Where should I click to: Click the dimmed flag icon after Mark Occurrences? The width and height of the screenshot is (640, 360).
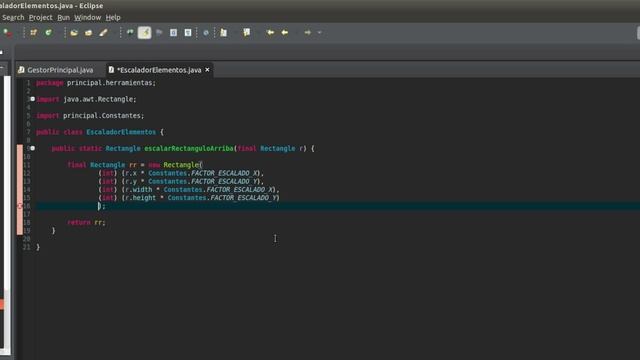[159, 33]
